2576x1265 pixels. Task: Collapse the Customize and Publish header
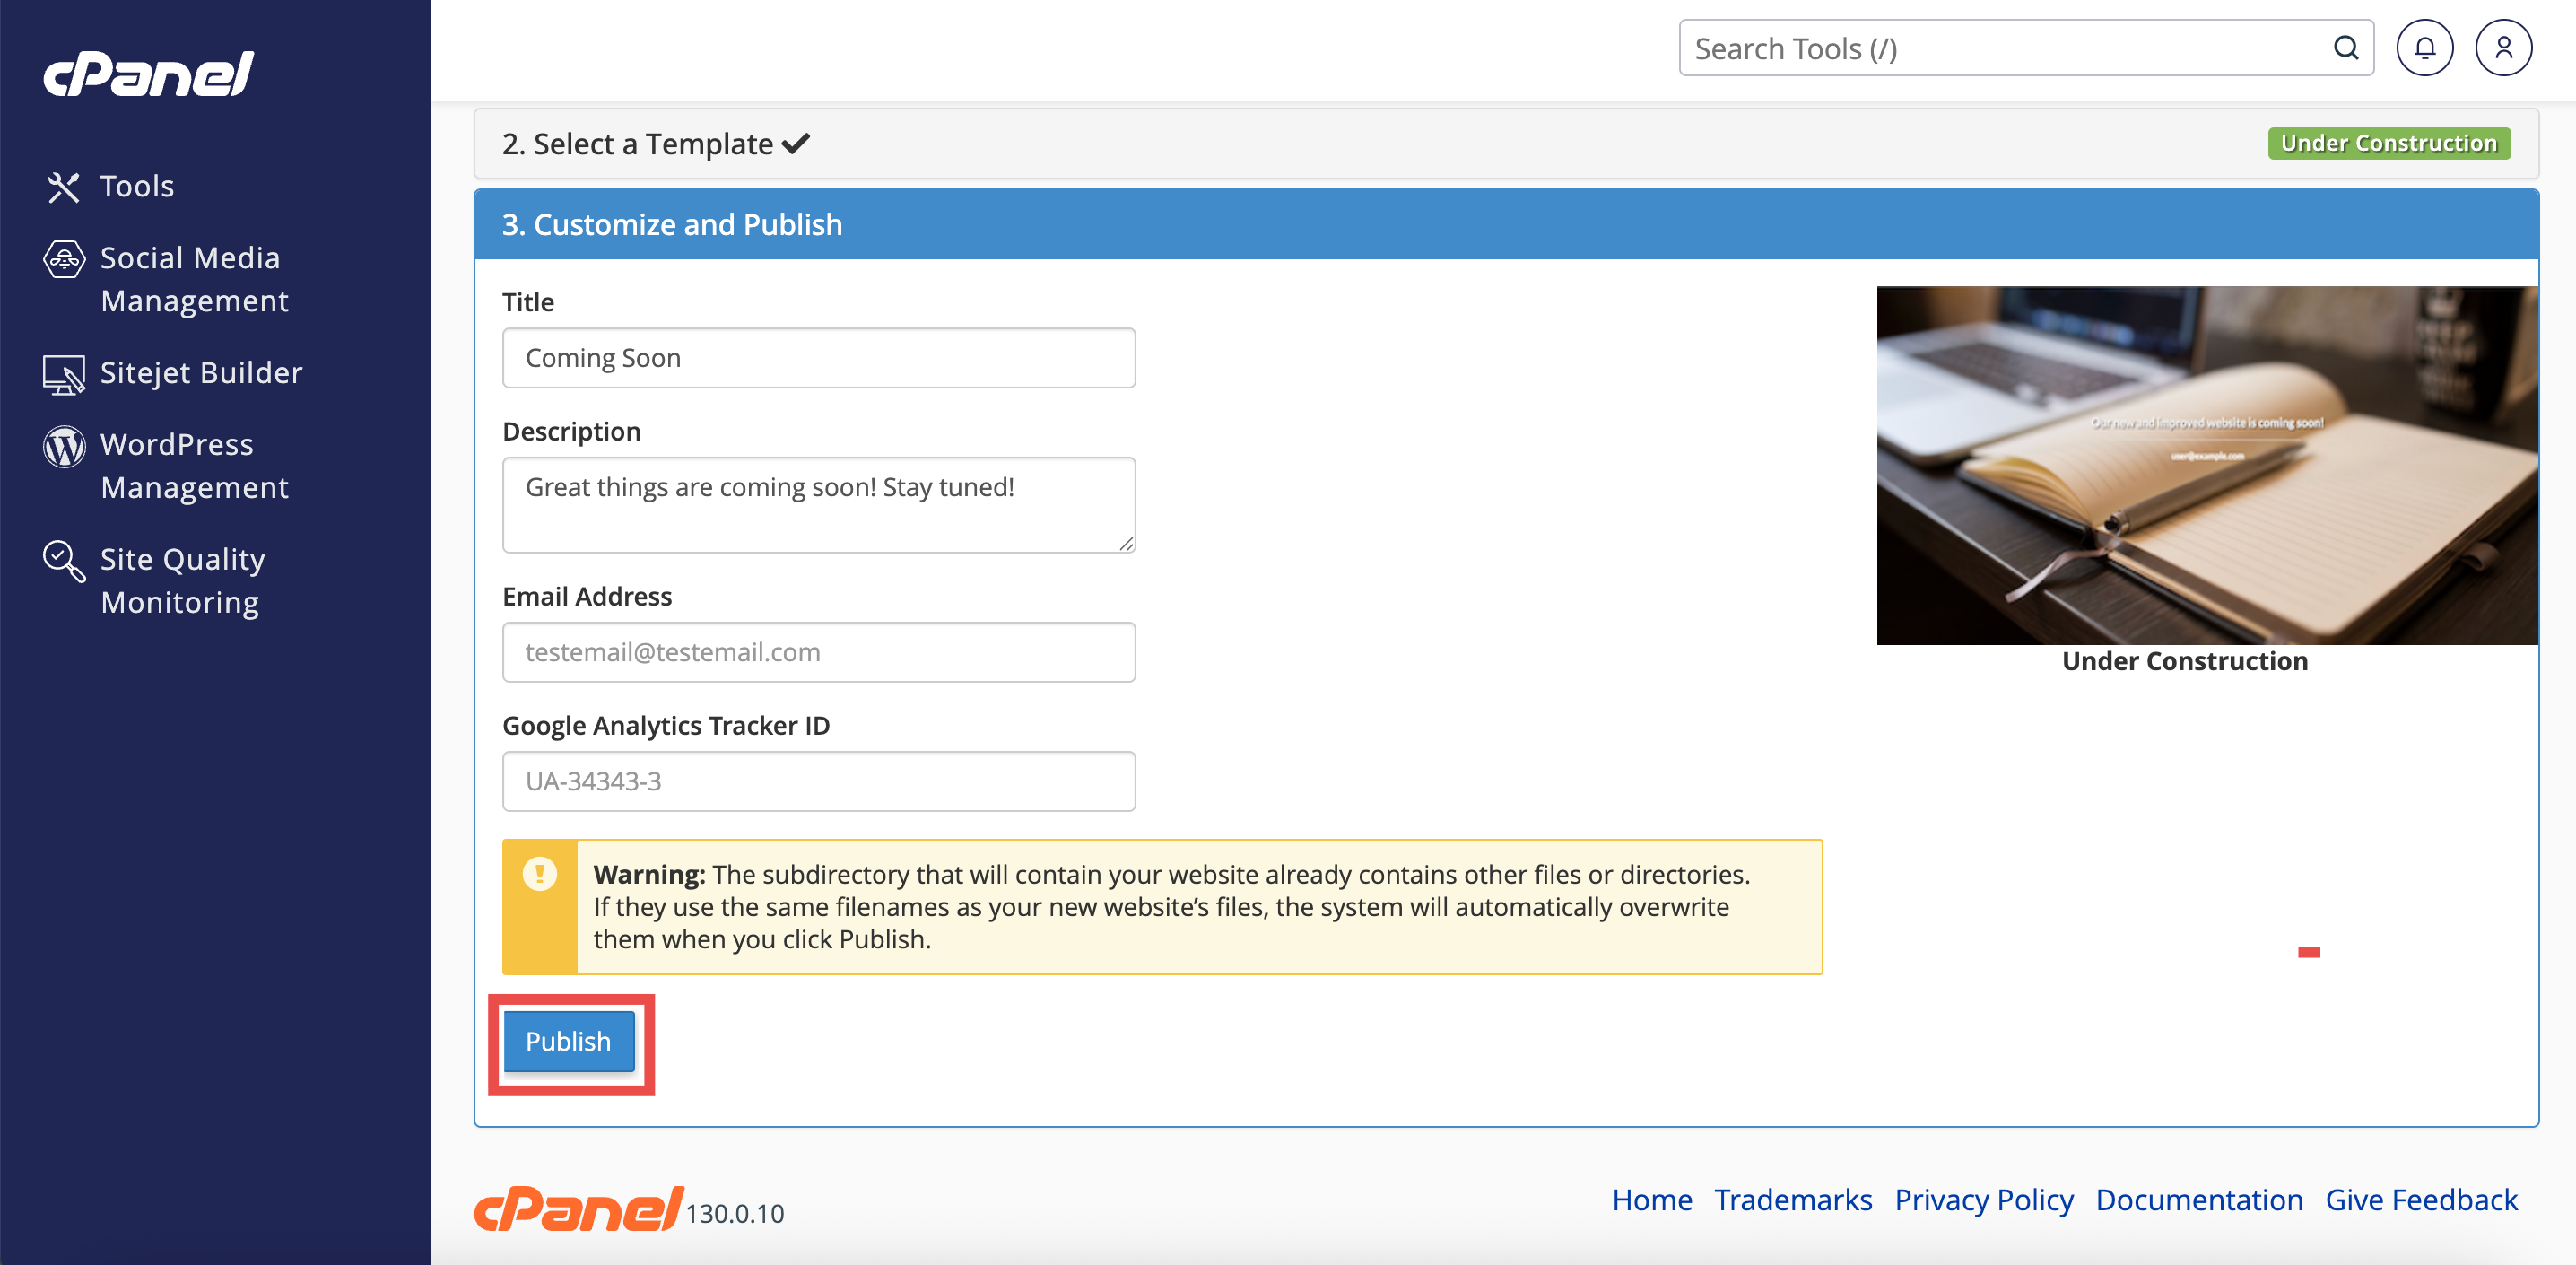coord(1506,224)
